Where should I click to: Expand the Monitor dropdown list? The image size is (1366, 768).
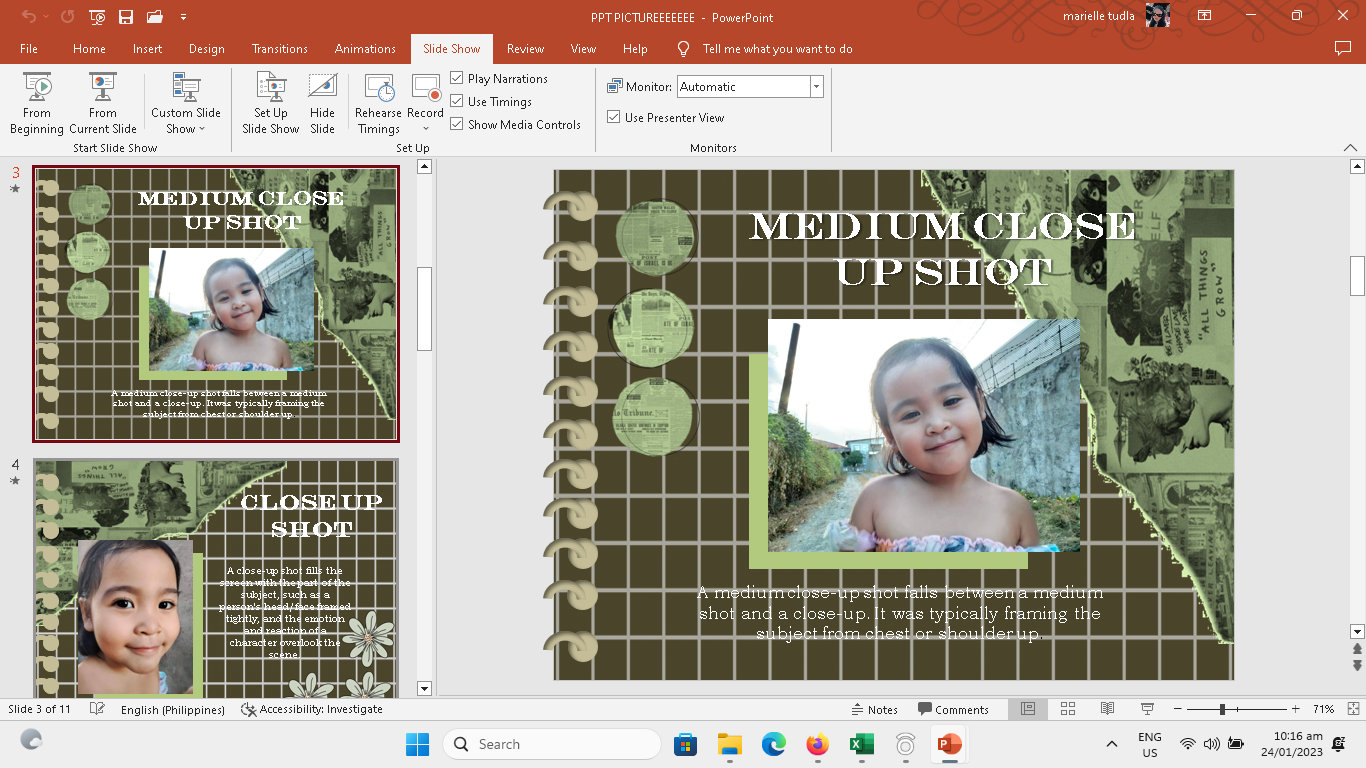pyautogui.click(x=816, y=87)
